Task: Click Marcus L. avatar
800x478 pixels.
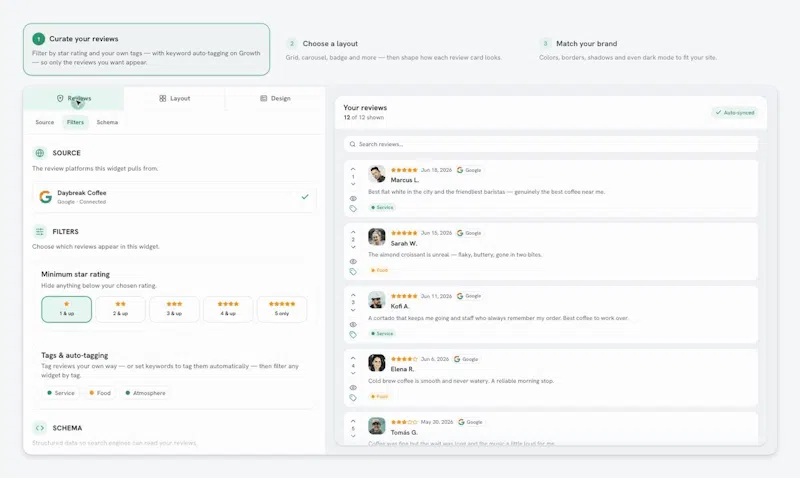Action: 377,174
